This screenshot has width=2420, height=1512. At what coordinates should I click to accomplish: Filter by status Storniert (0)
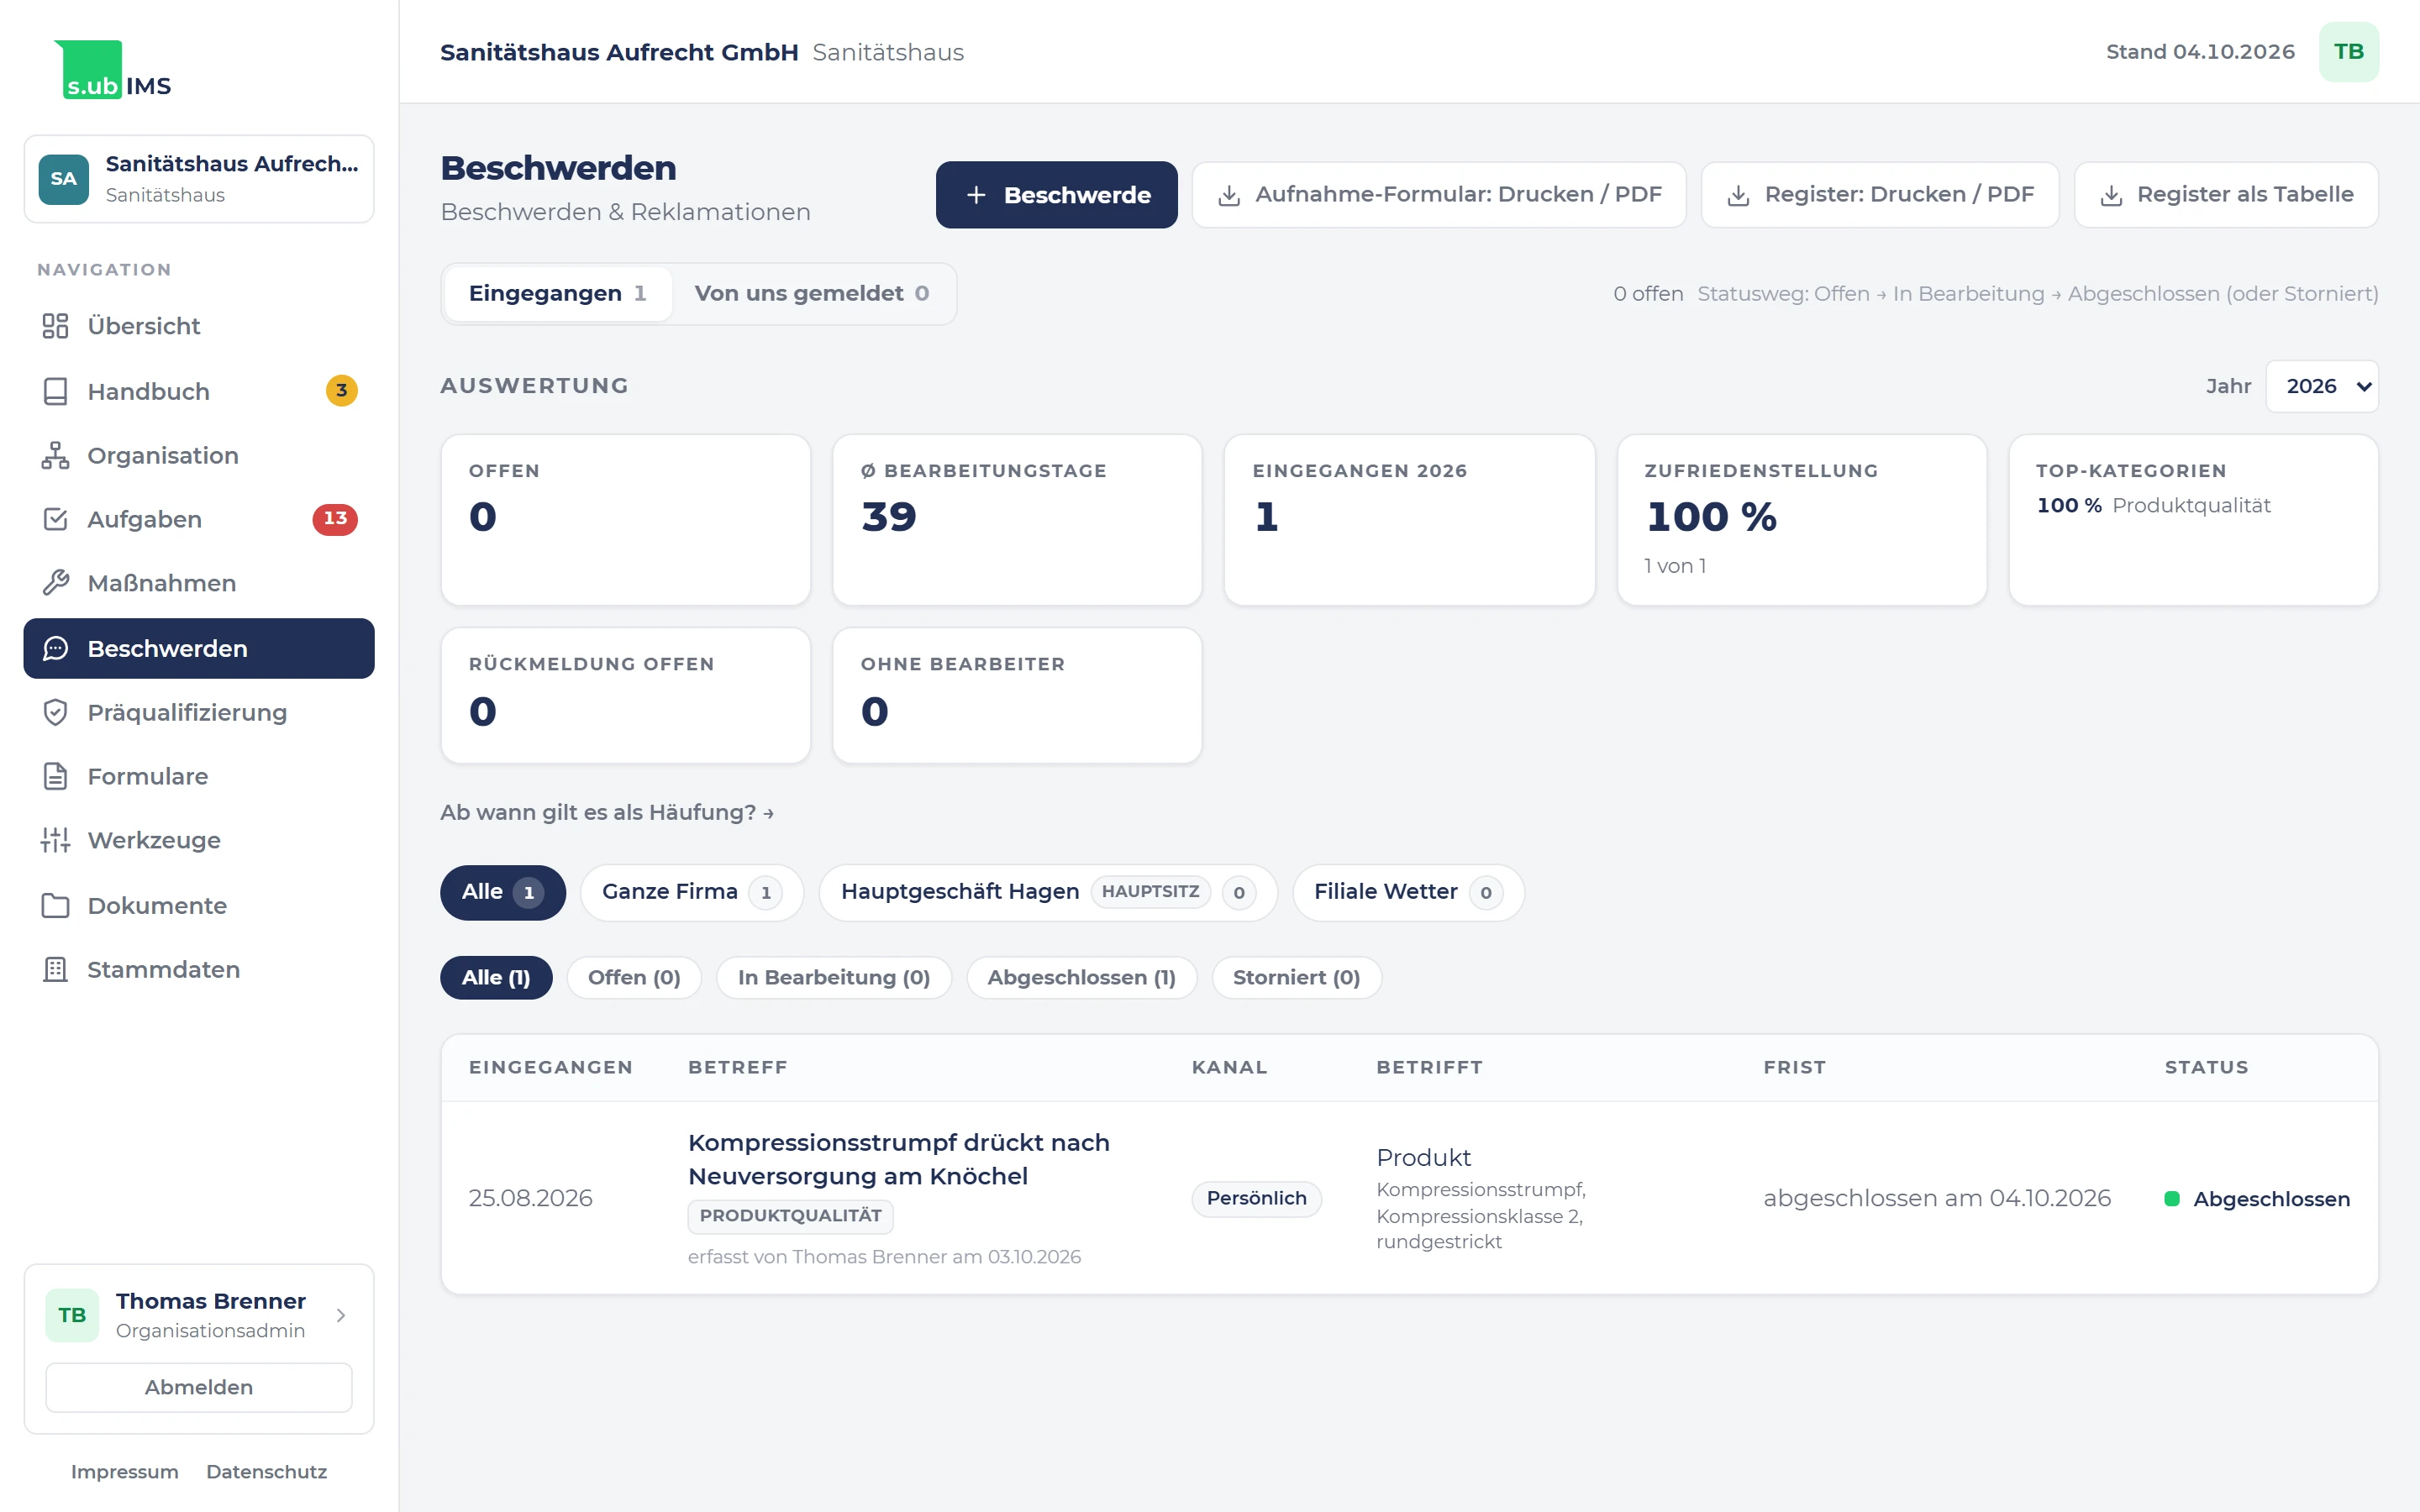coord(1296,977)
